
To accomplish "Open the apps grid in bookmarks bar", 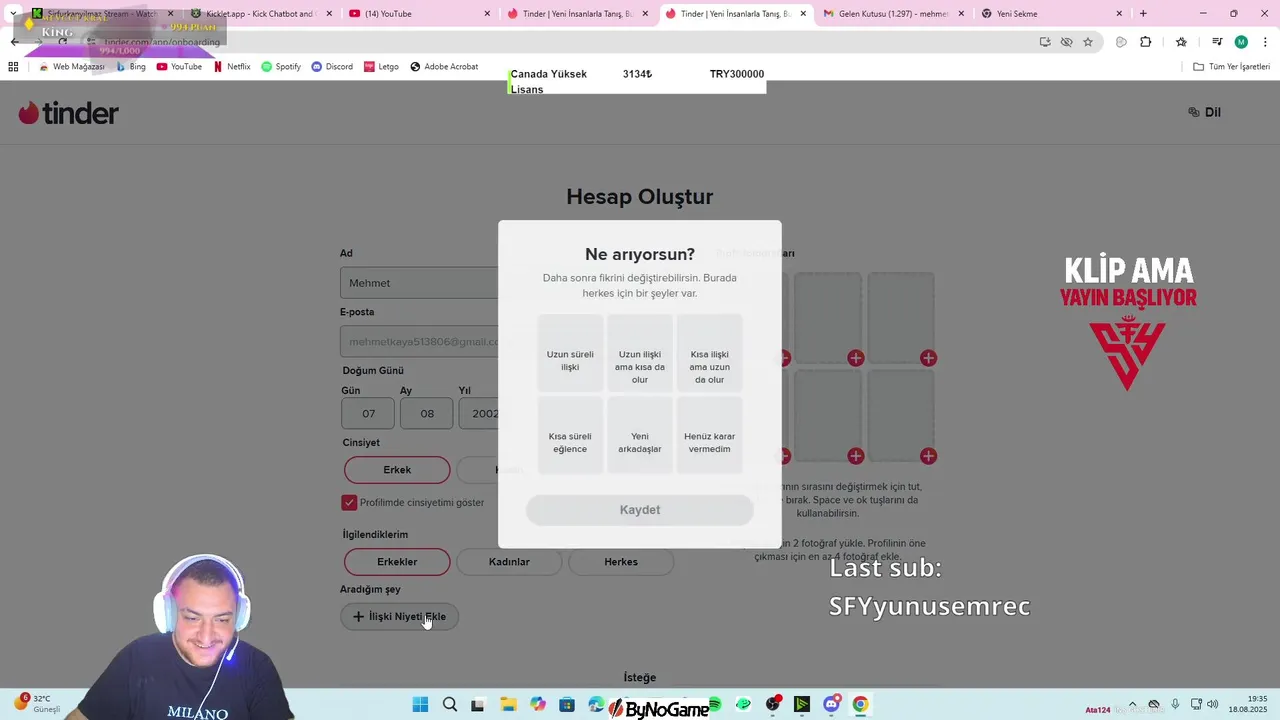I will coord(13,67).
